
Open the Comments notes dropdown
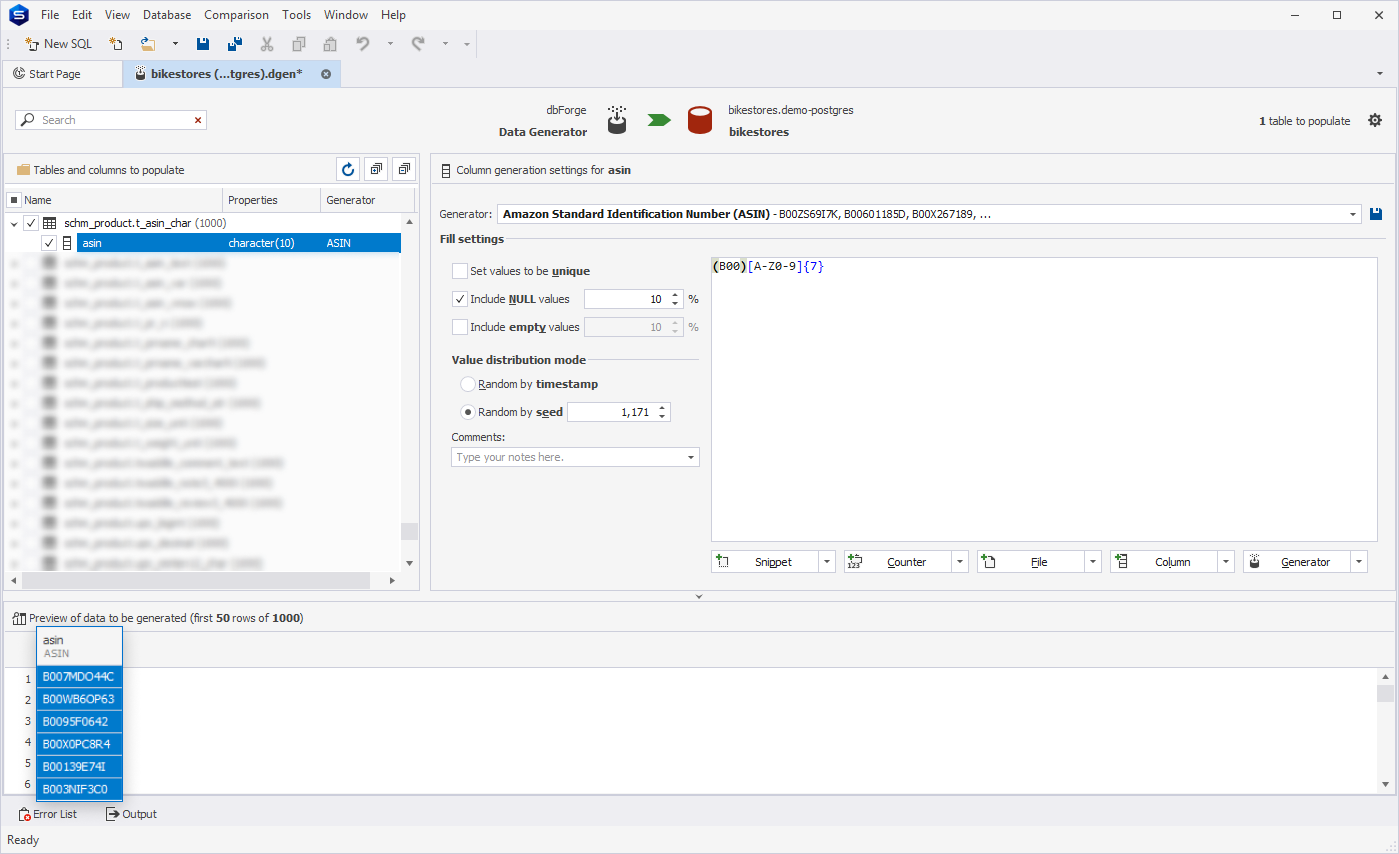click(x=691, y=457)
